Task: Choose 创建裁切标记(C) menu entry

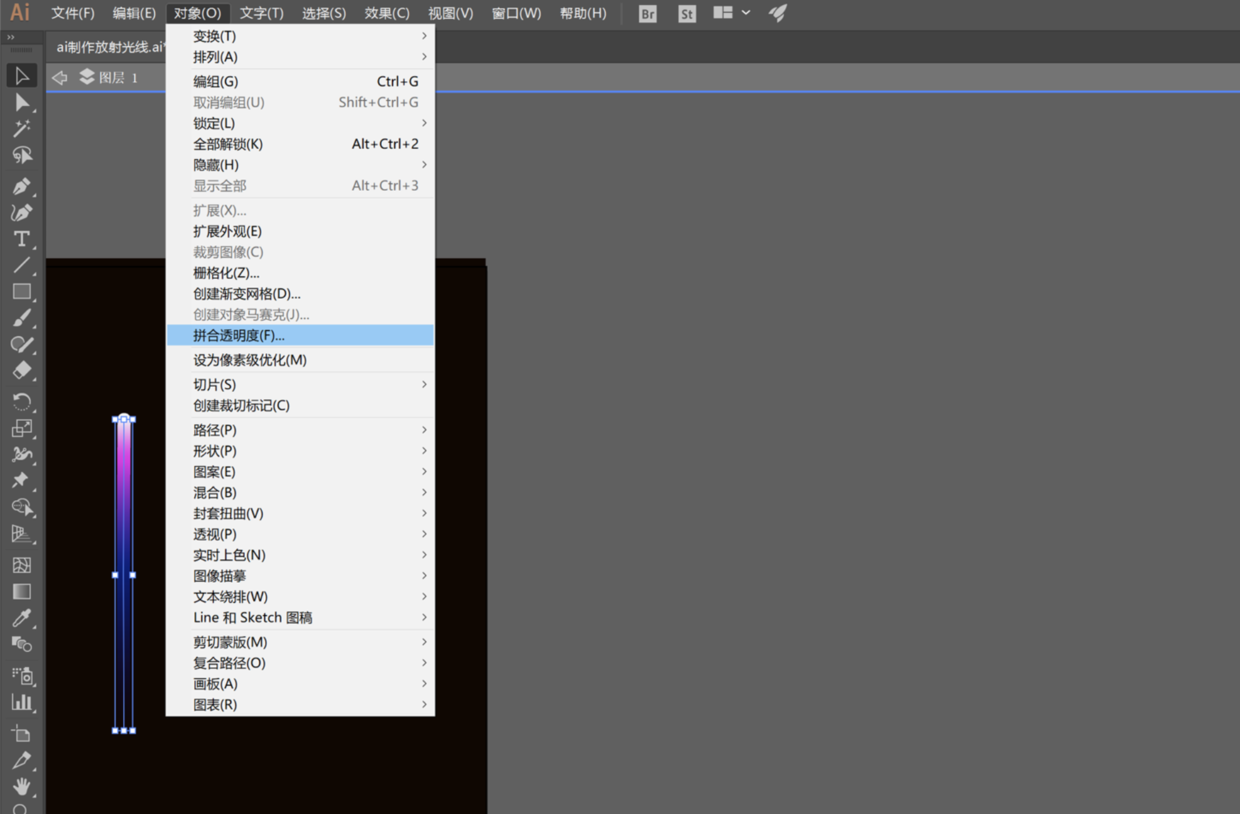Action: pos(300,405)
